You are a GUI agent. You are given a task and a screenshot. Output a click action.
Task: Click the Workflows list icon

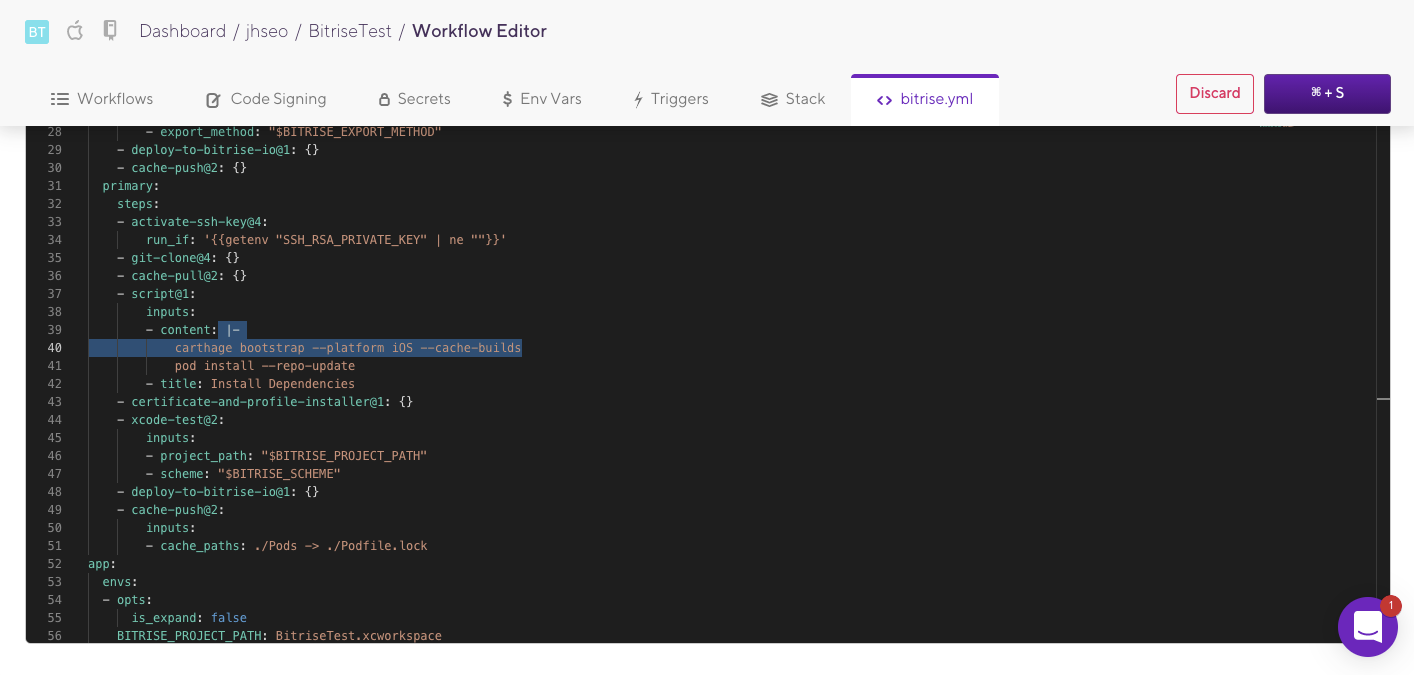[x=60, y=99]
